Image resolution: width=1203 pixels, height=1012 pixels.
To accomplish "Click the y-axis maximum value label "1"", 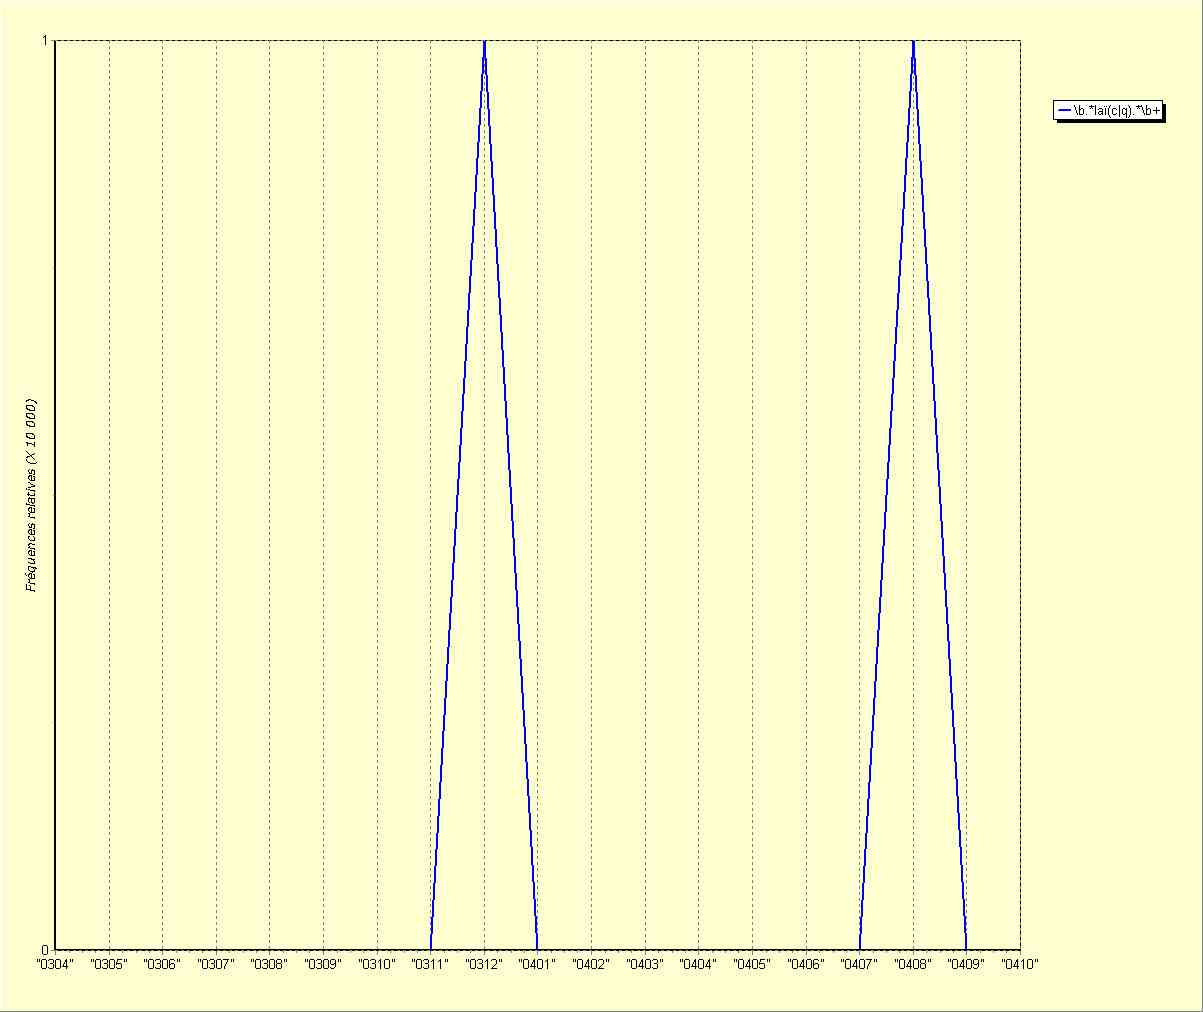I will coord(45,40).
